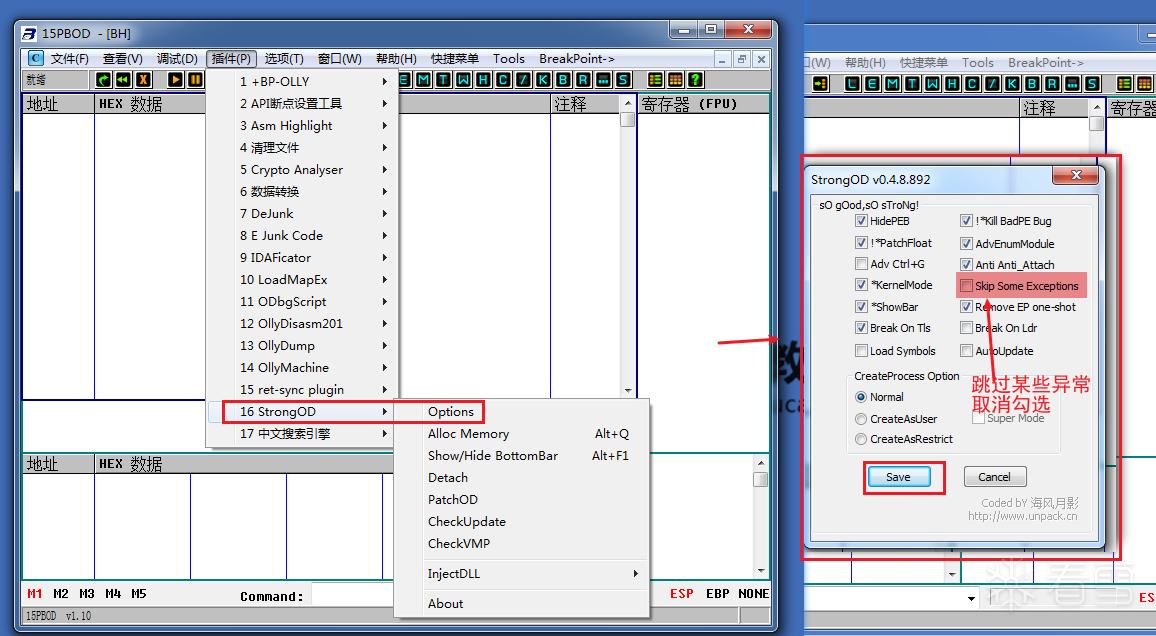The width and height of the screenshot is (1156, 636).
Task: Open Run trace via the three-dots icon, 15PBOD window
Action: [603, 80]
